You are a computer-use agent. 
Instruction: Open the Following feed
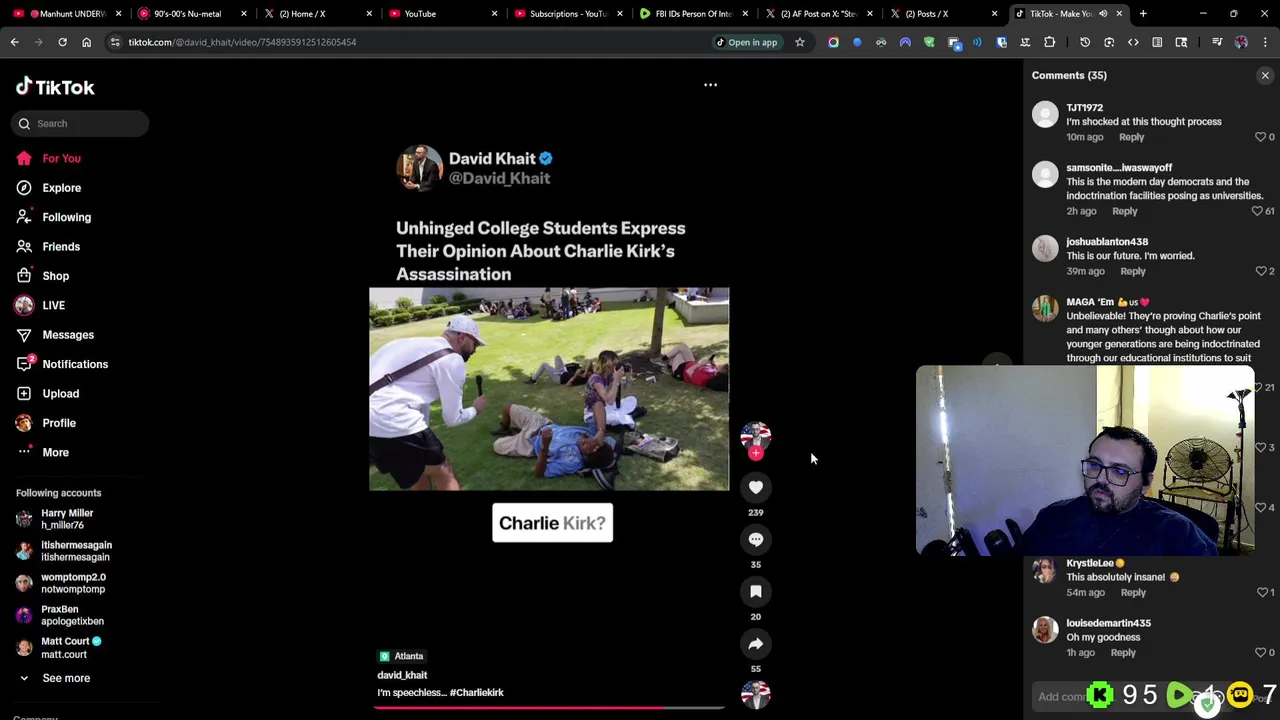click(53, 217)
